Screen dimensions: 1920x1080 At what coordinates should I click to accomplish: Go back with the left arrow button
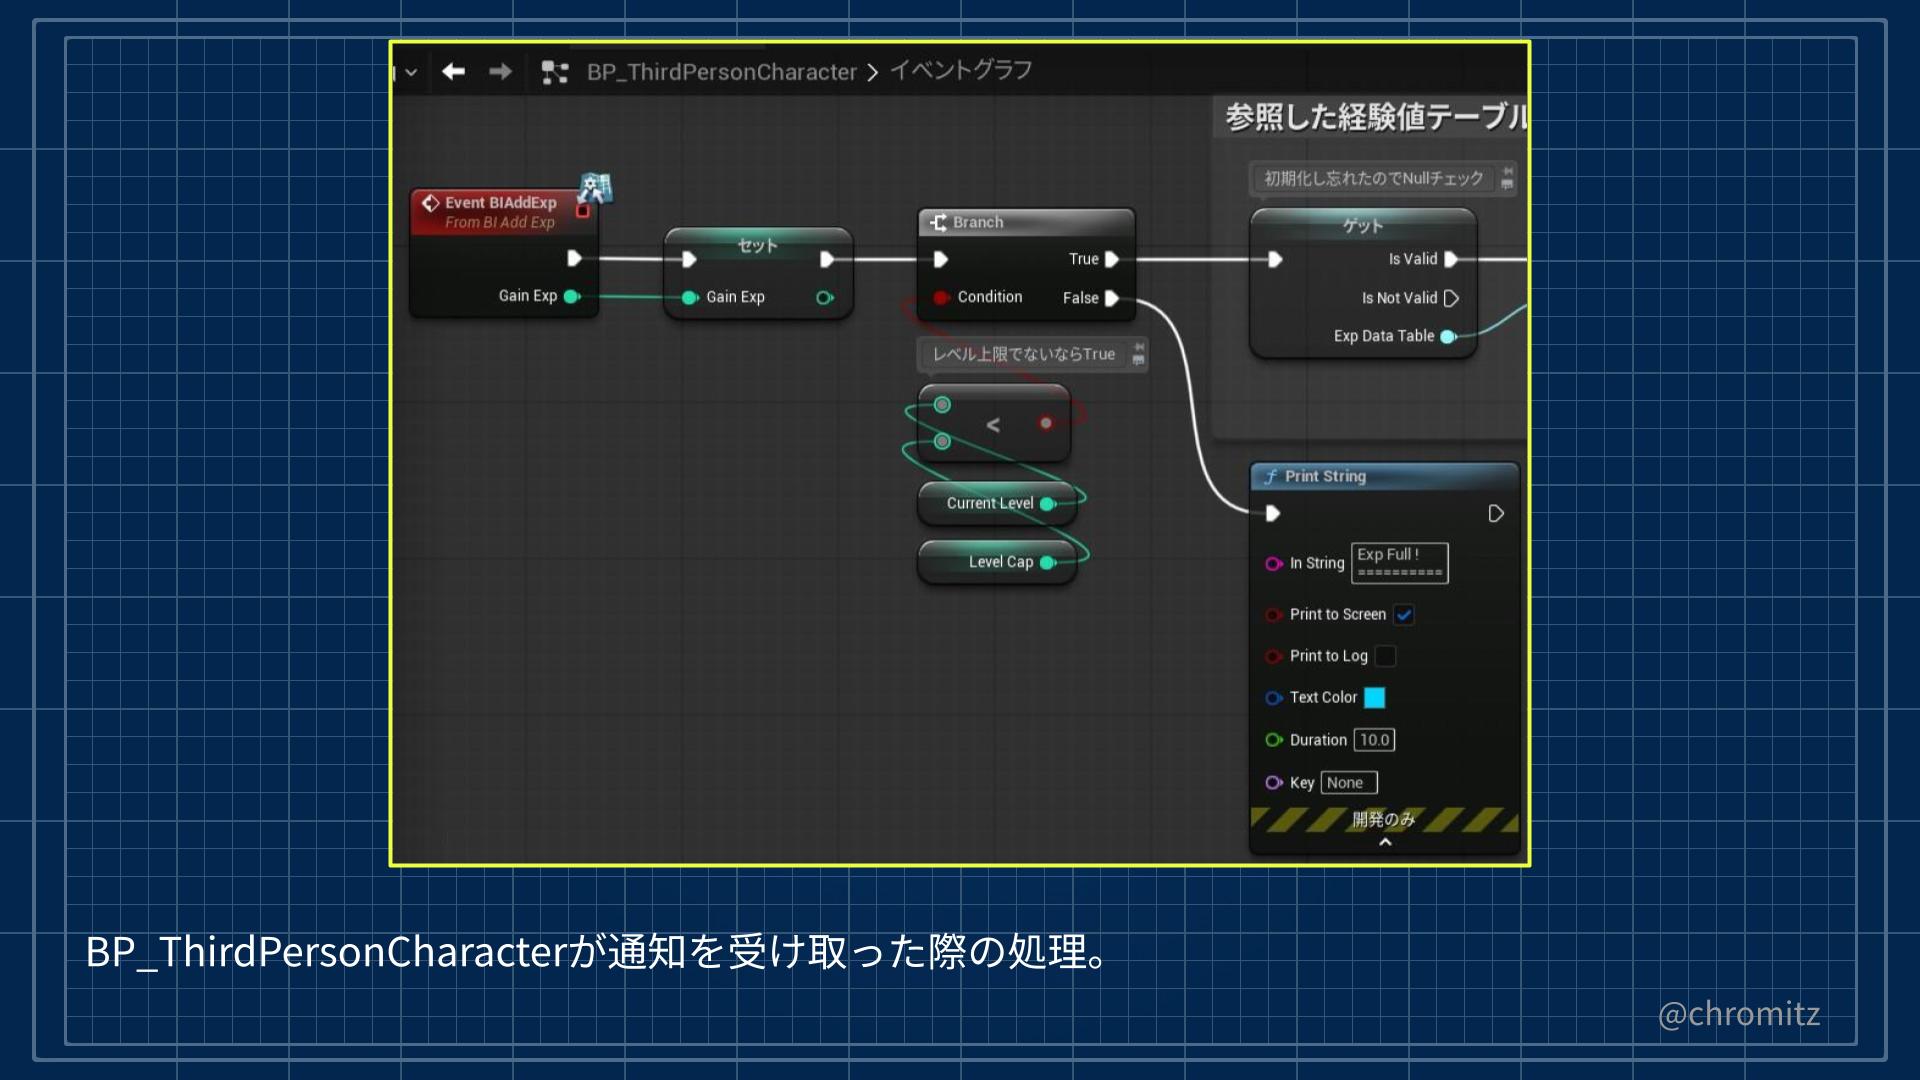pyautogui.click(x=454, y=71)
